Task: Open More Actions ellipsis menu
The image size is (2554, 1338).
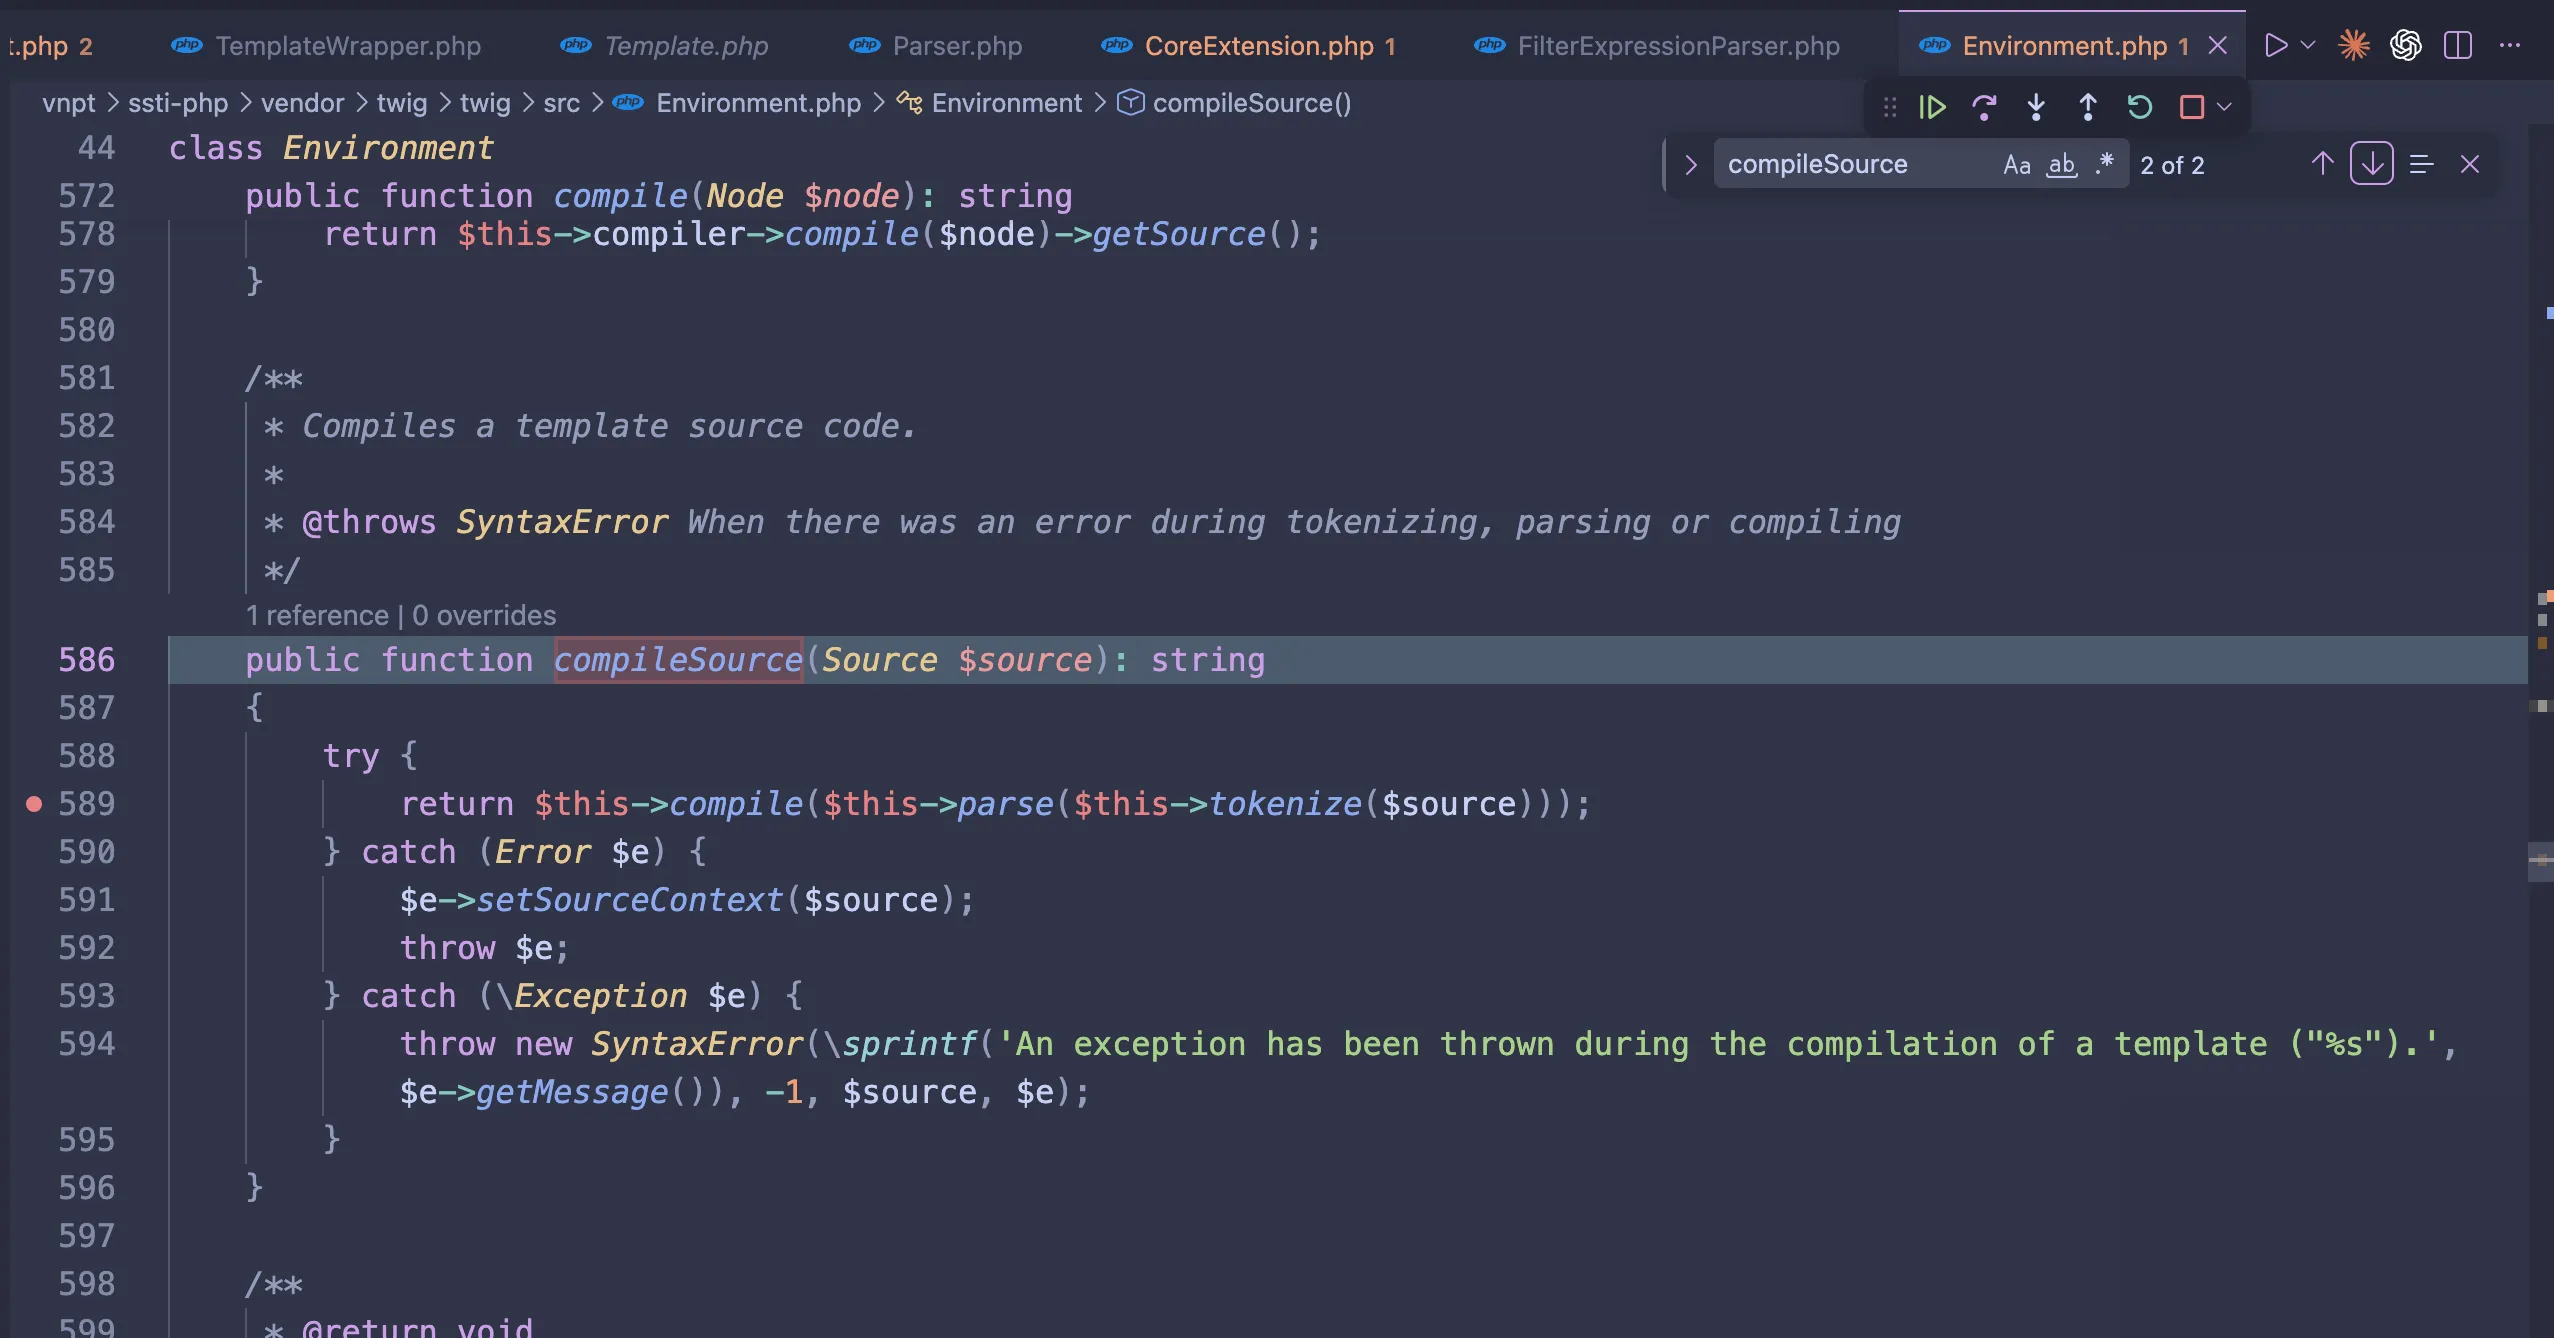Action: click(x=2510, y=45)
